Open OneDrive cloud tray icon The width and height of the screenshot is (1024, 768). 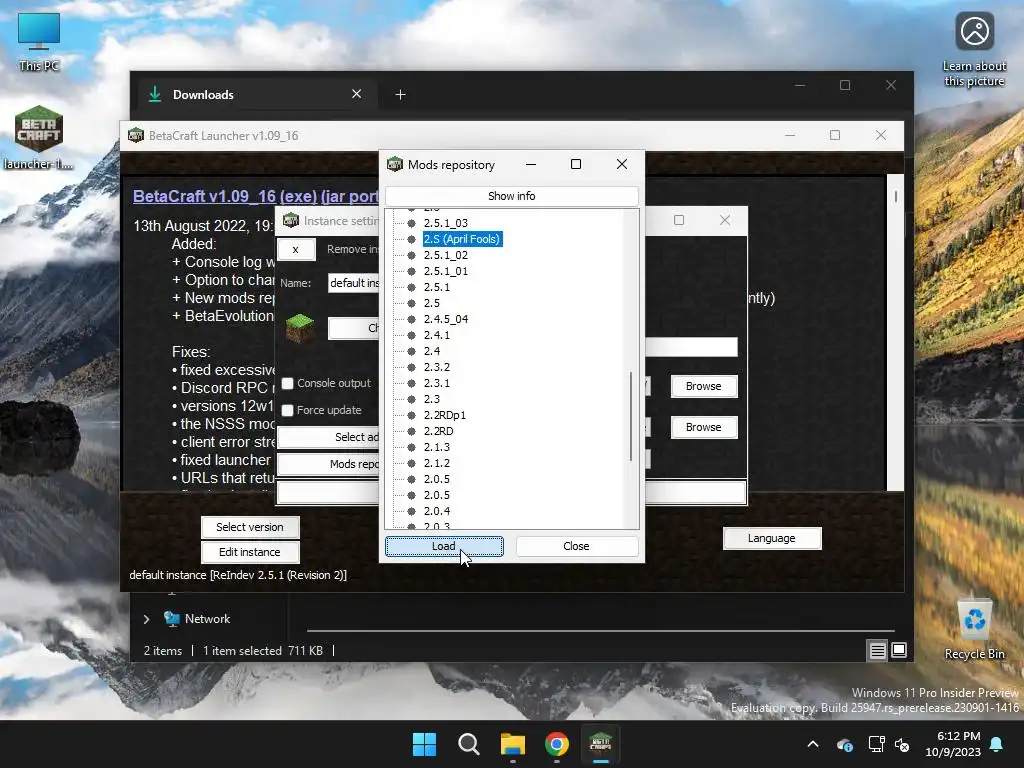coord(845,744)
